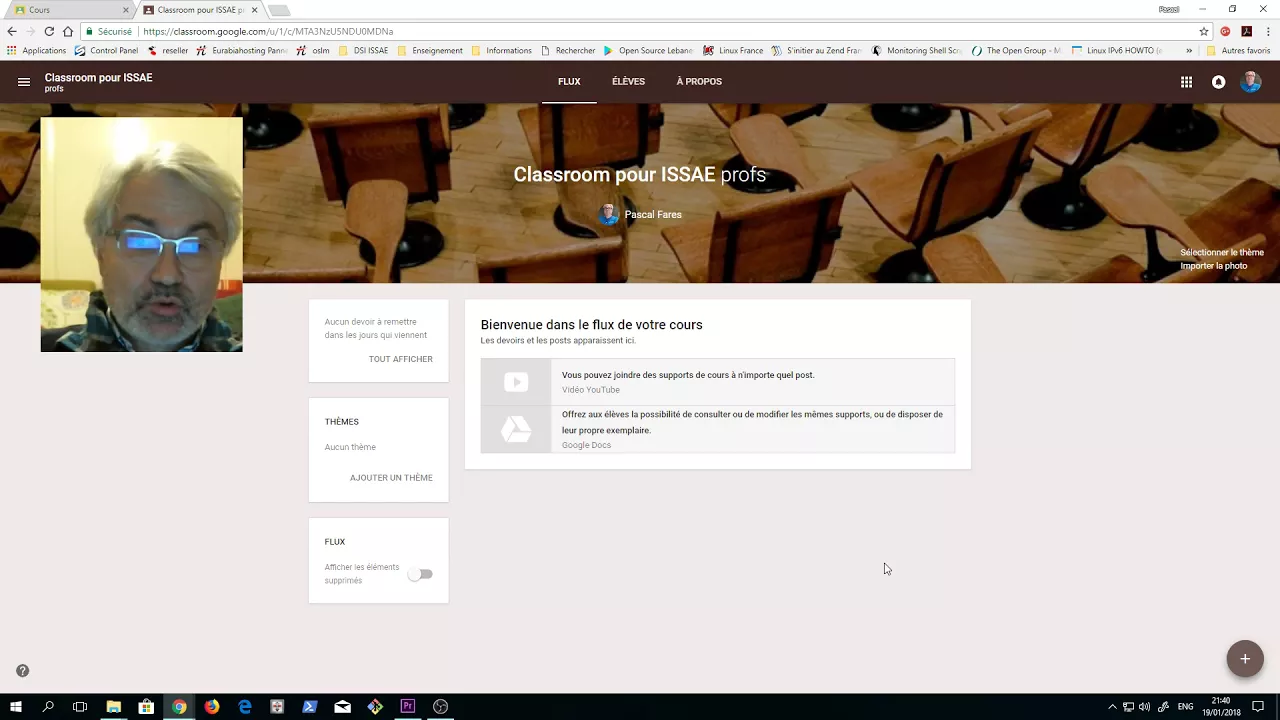Screen dimensions: 1280x720
Task: Open Task View in the taskbar
Action: 80,706
